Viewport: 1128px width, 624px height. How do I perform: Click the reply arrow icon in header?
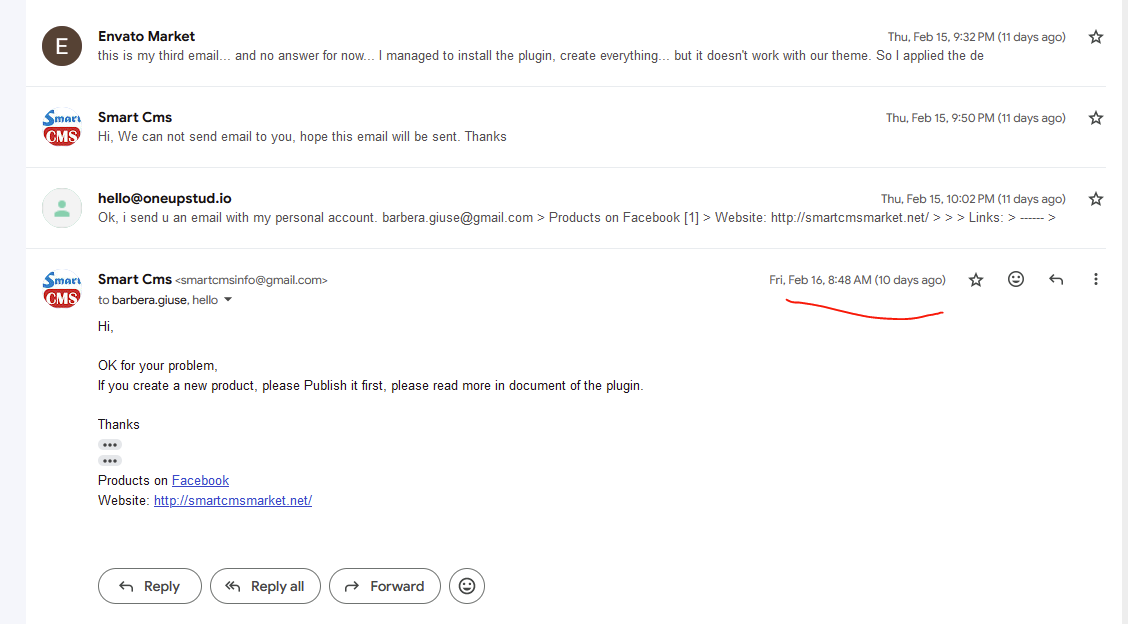click(1055, 279)
